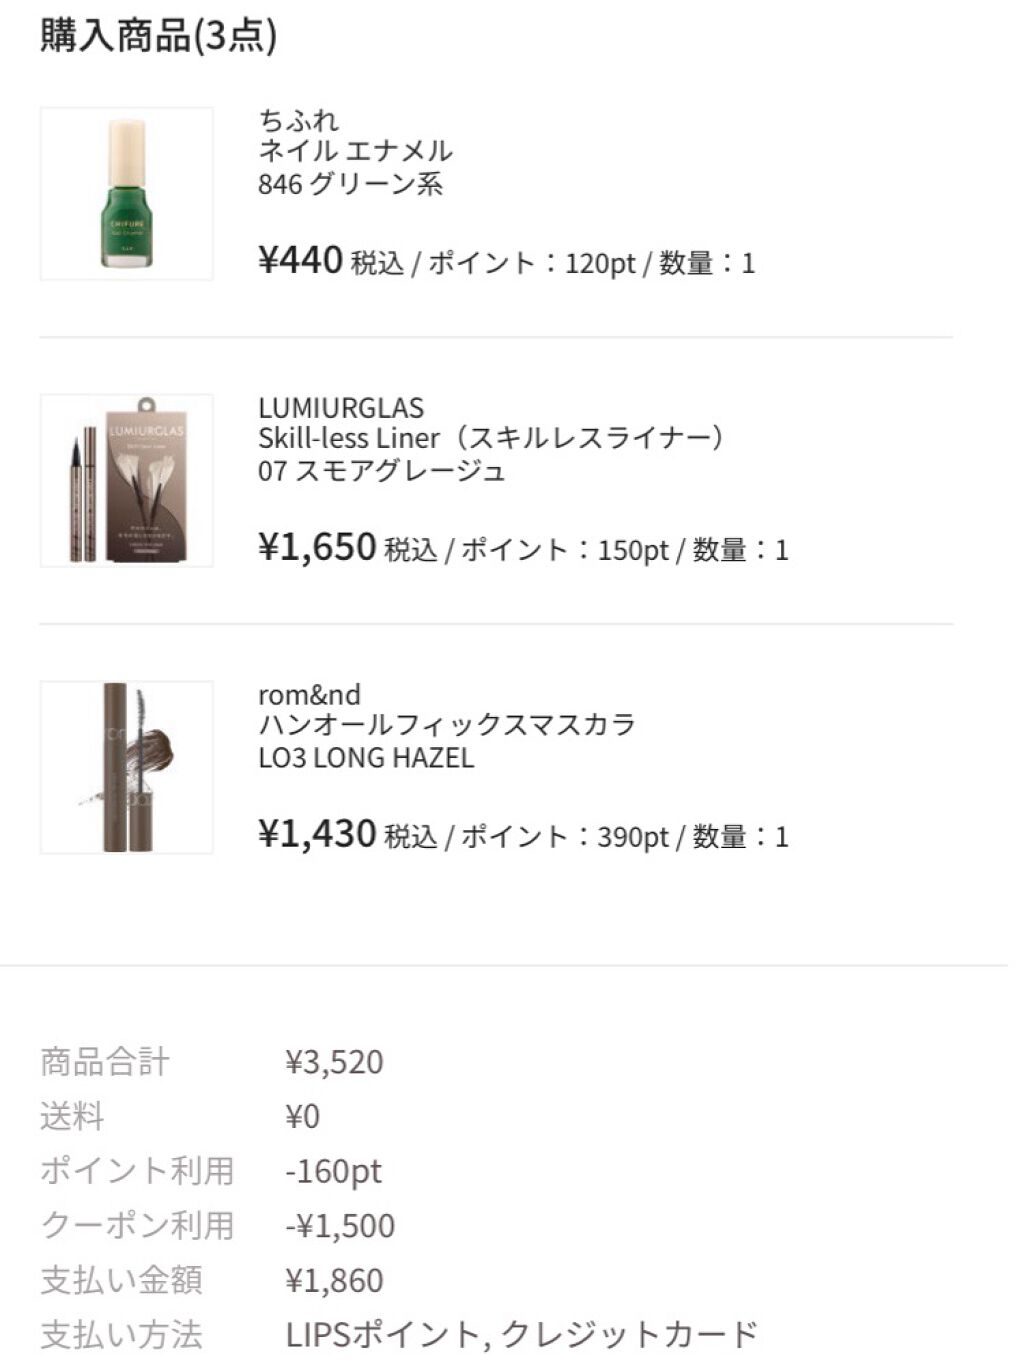Click the LUMIURGLAS brand name text
This screenshot has height=1367, width=1024.
[341, 408]
